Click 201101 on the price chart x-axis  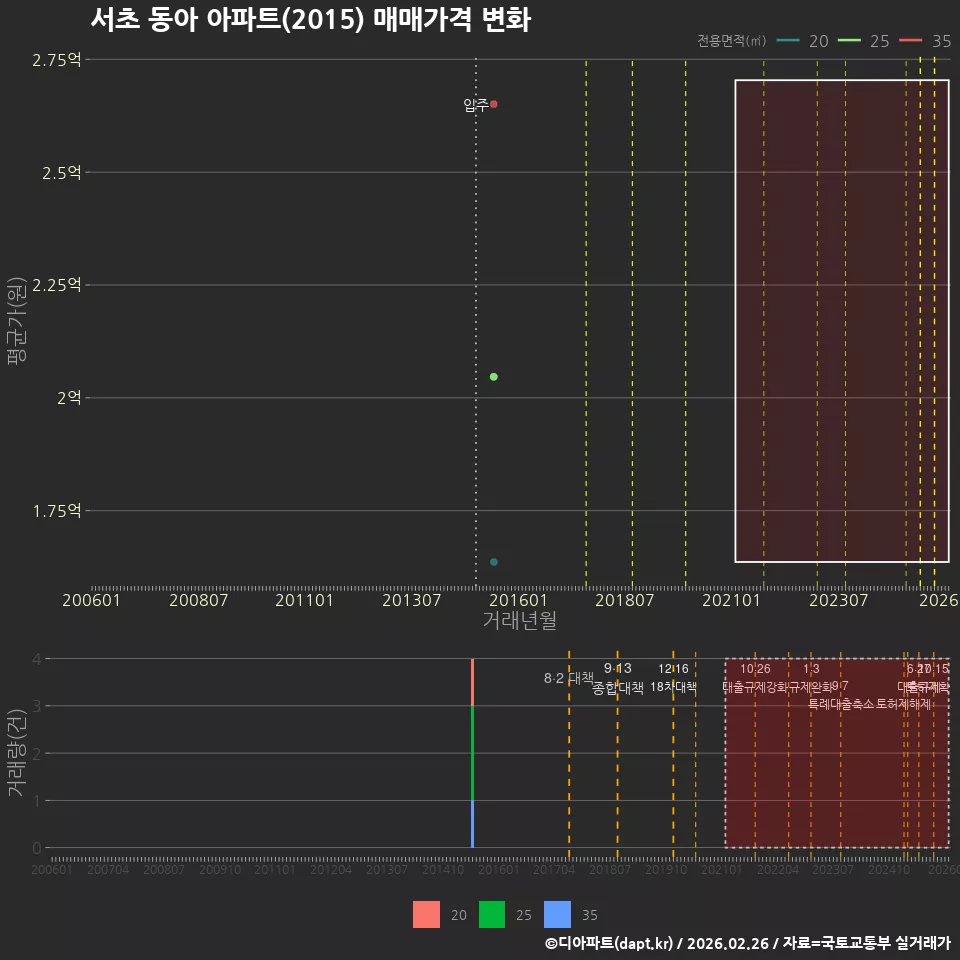(x=304, y=600)
